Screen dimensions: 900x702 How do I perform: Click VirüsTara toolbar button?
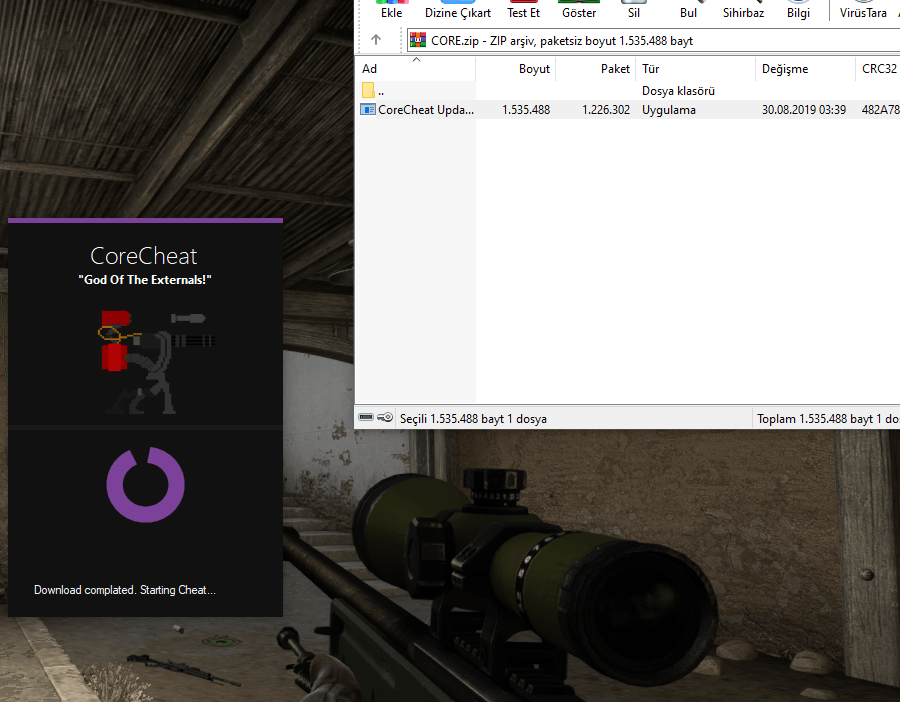[x=863, y=10]
